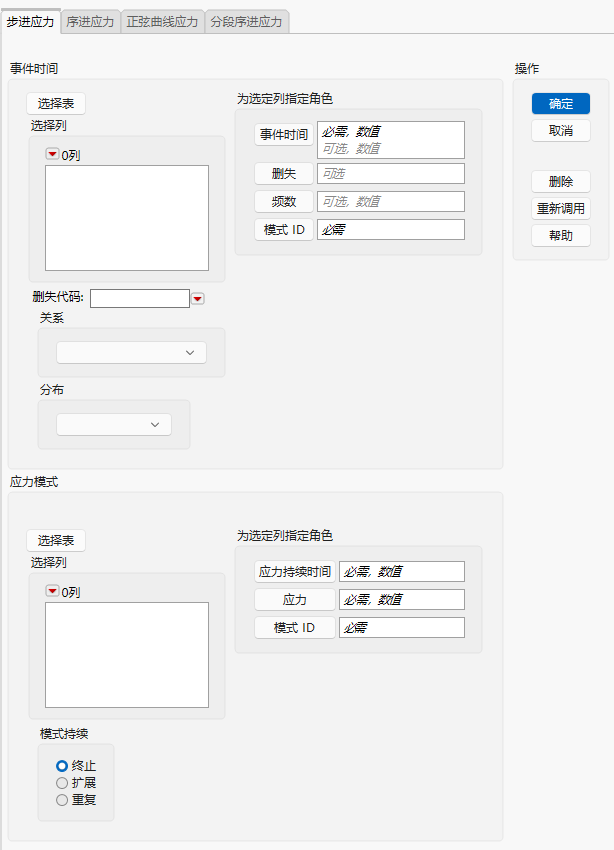Image resolution: width=614 pixels, height=850 pixels.
Task: Assign column to 事件时间 role button
Action: tap(283, 134)
